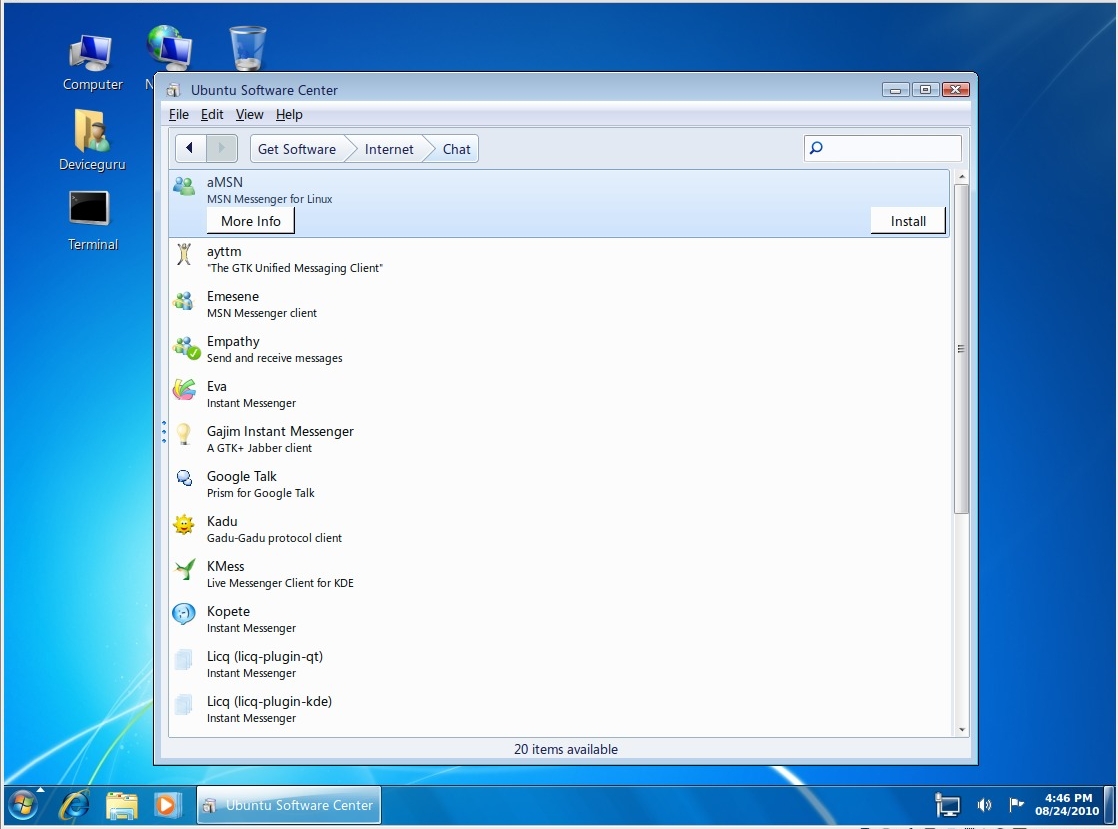Click the scrollbar up arrow
Viewport: 1118px width, 829px height.
(961, 176)
